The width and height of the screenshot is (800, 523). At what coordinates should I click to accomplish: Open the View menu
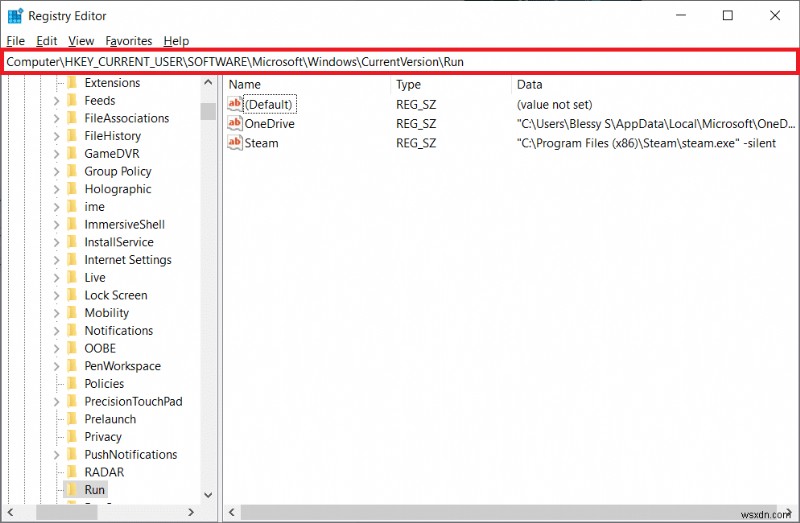coord(81,41)
